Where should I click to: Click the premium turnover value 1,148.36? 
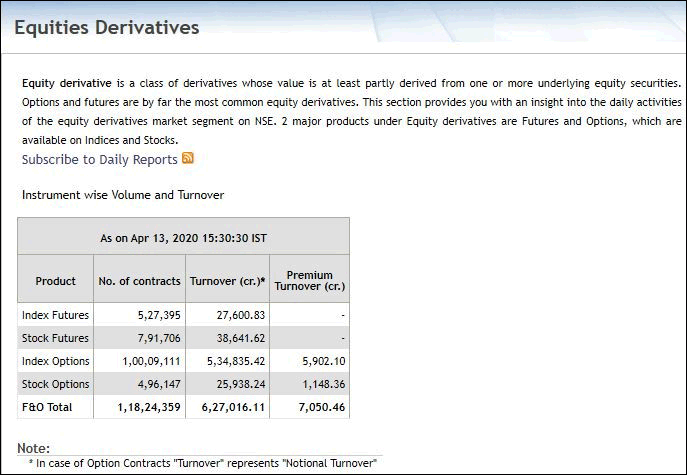(x=324, y=384)
